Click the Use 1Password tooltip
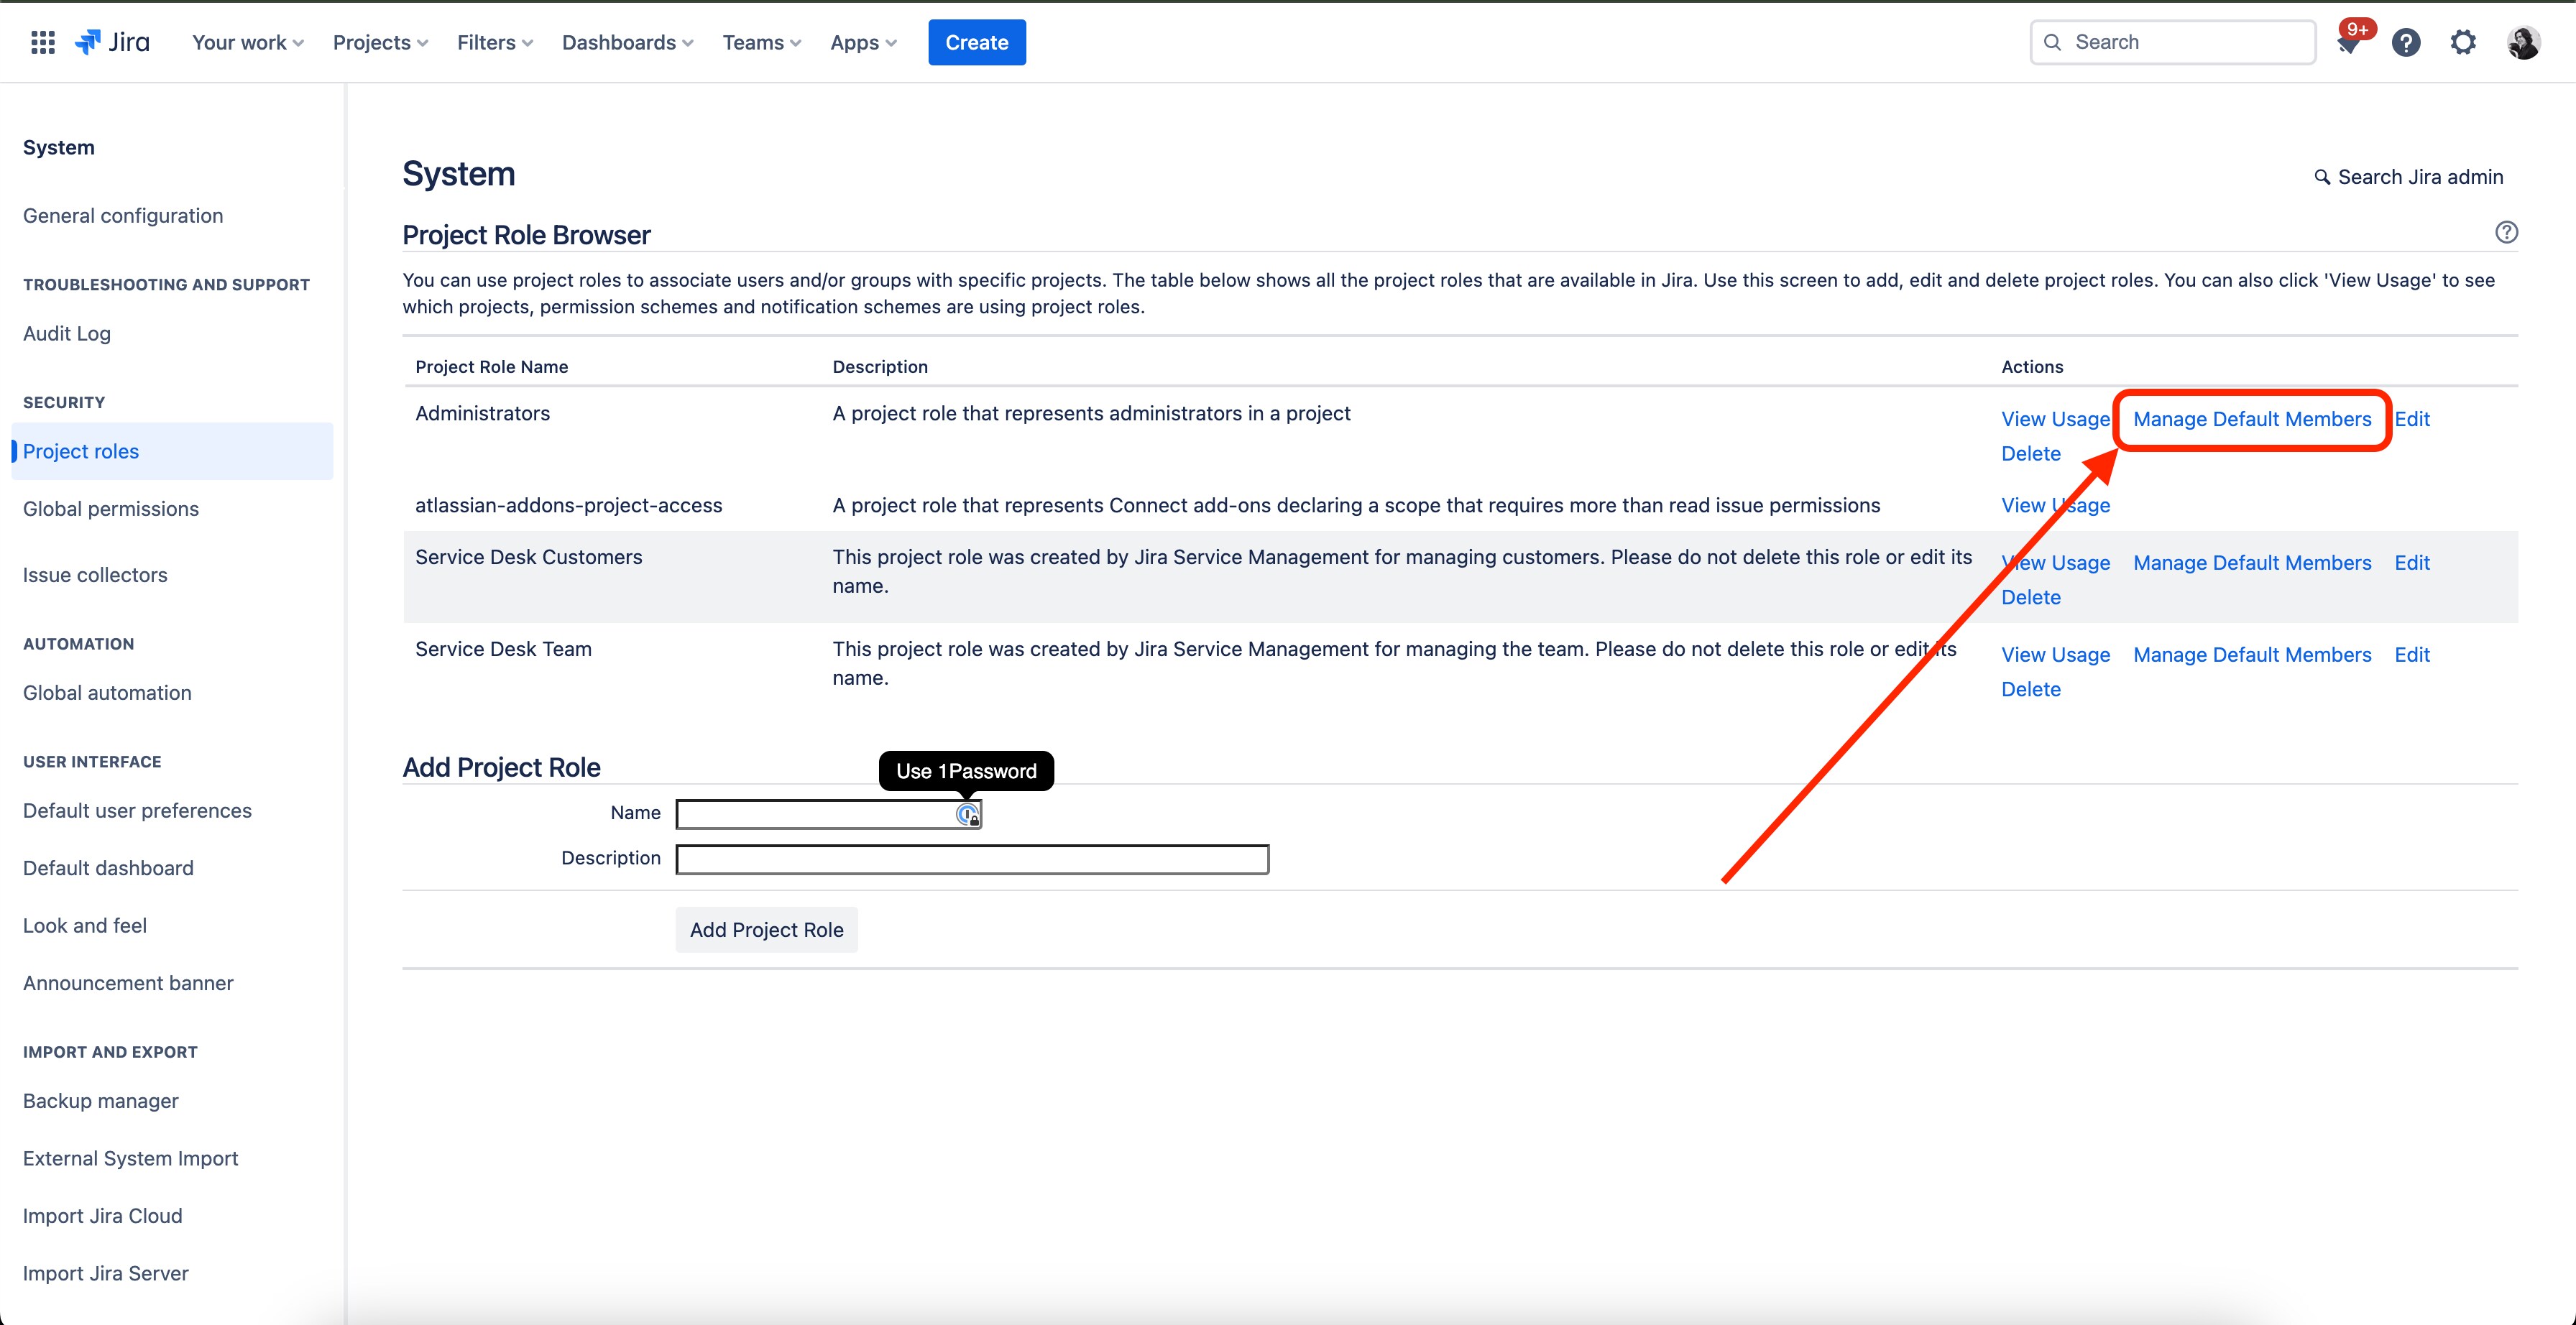Screen dimensions: 2576x1325 point(966,771)
